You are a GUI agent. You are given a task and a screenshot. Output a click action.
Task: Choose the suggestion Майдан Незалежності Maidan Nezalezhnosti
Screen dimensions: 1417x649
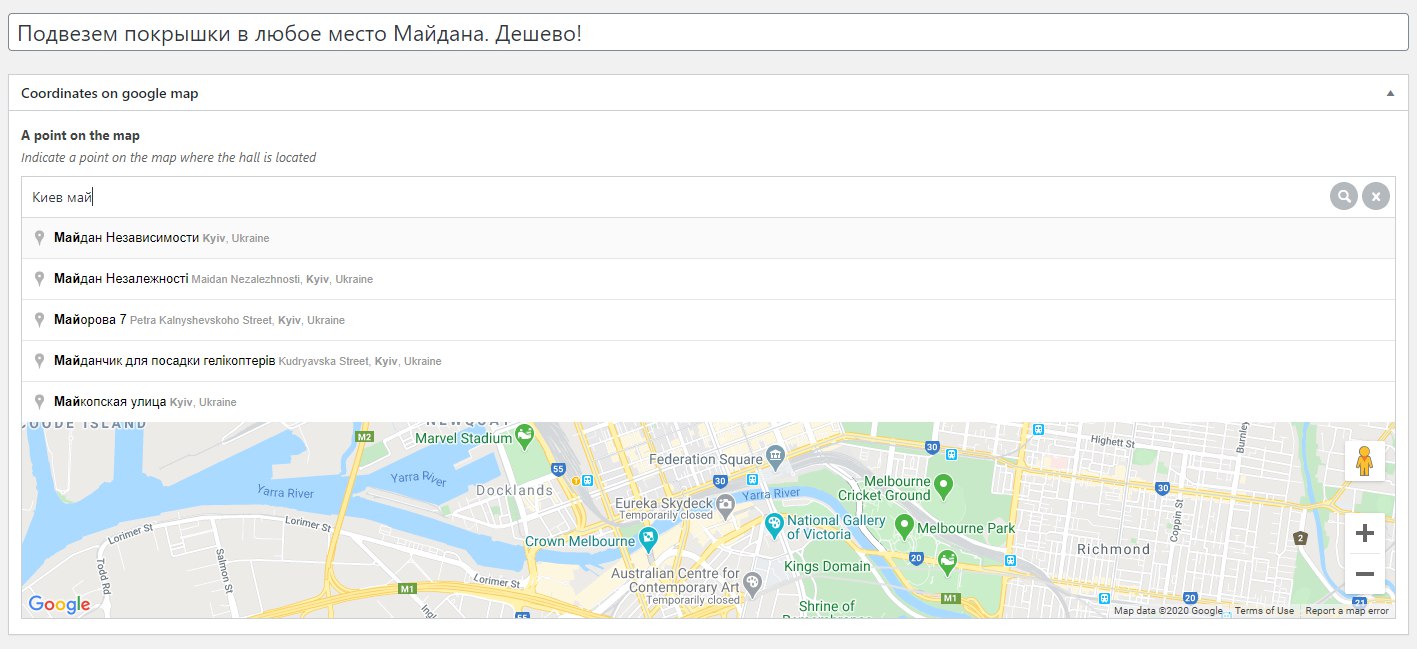tap(708, 279)
